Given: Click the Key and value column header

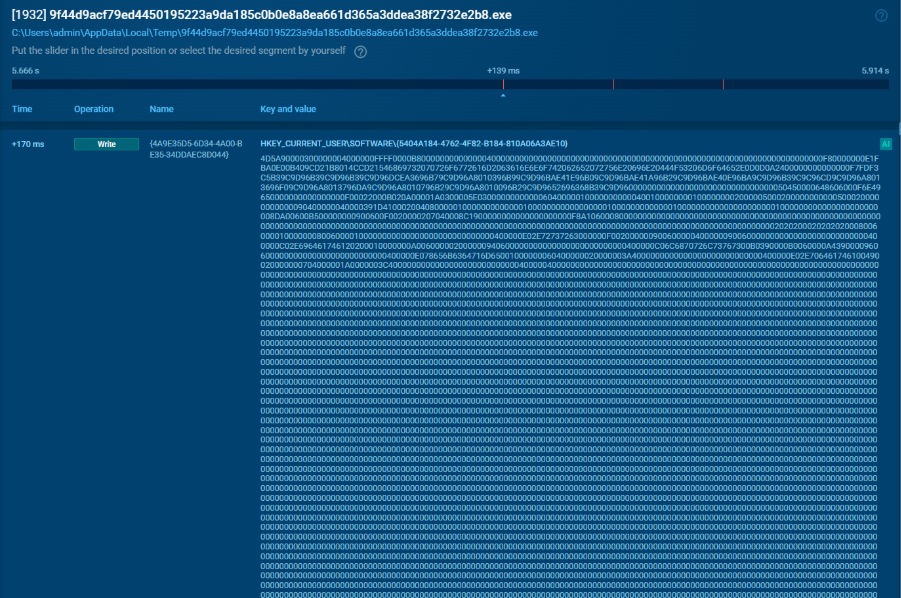Looking at the screenshot, I should pos(288,109).
